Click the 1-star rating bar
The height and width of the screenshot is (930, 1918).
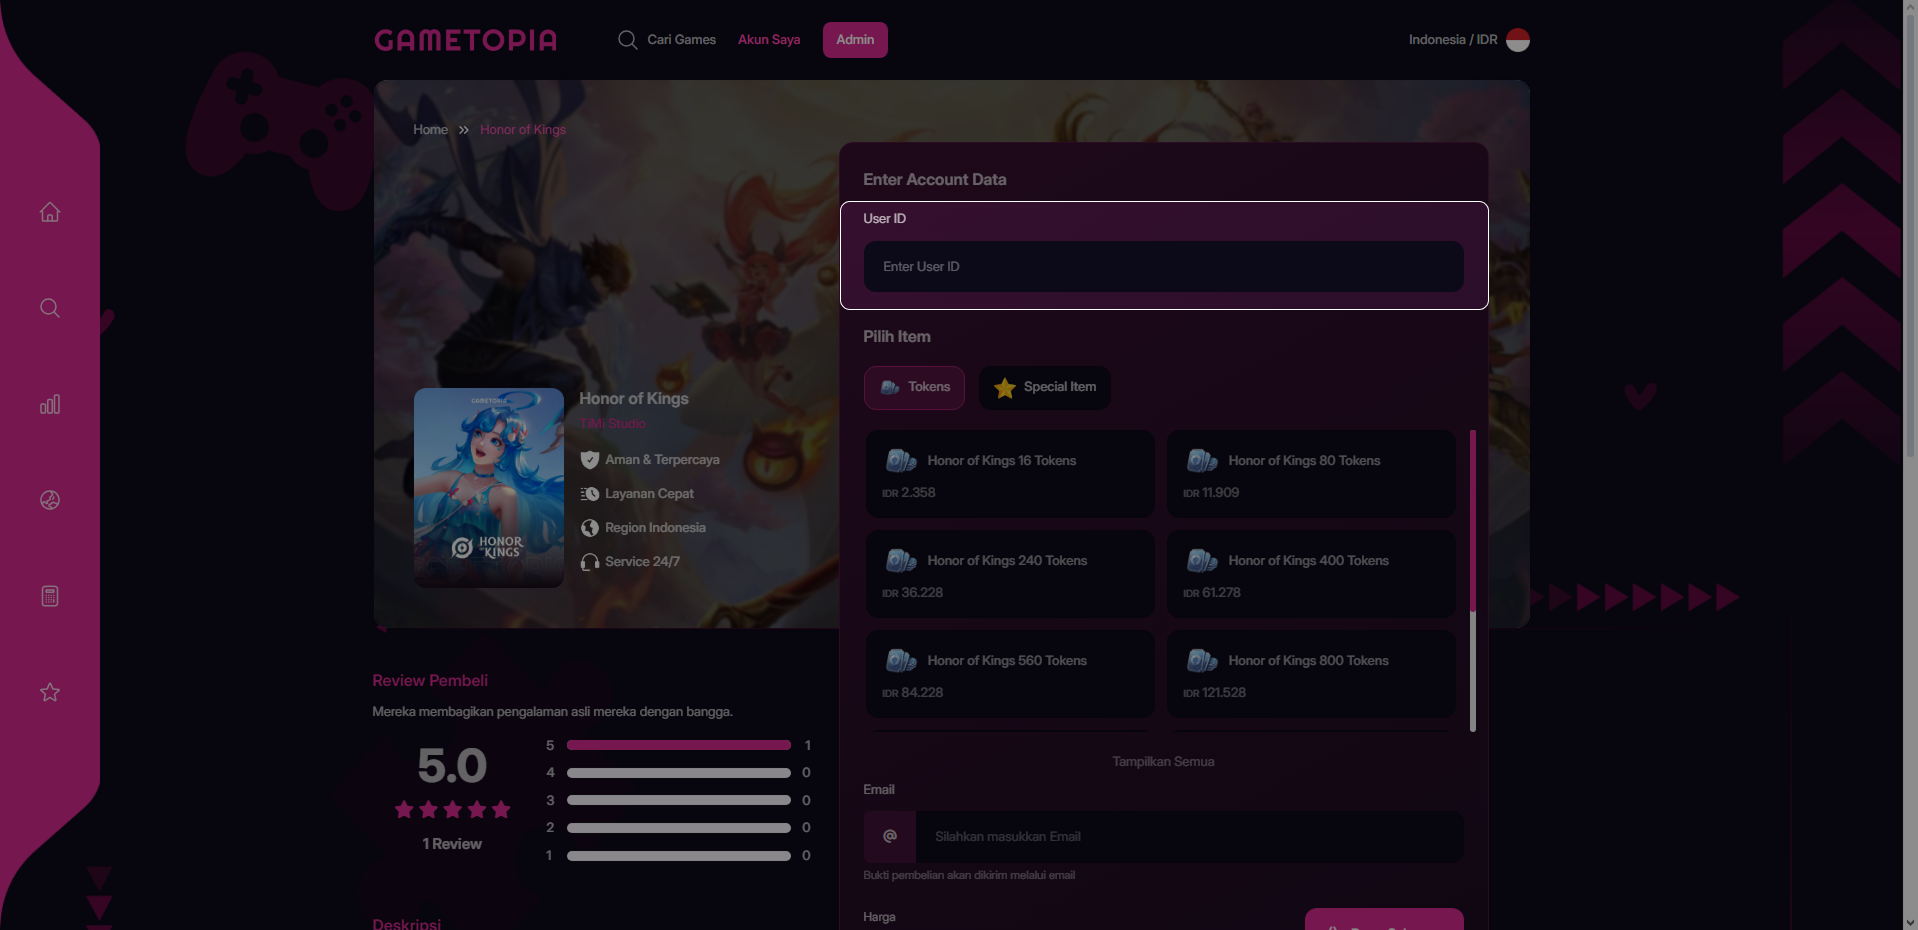679,856
